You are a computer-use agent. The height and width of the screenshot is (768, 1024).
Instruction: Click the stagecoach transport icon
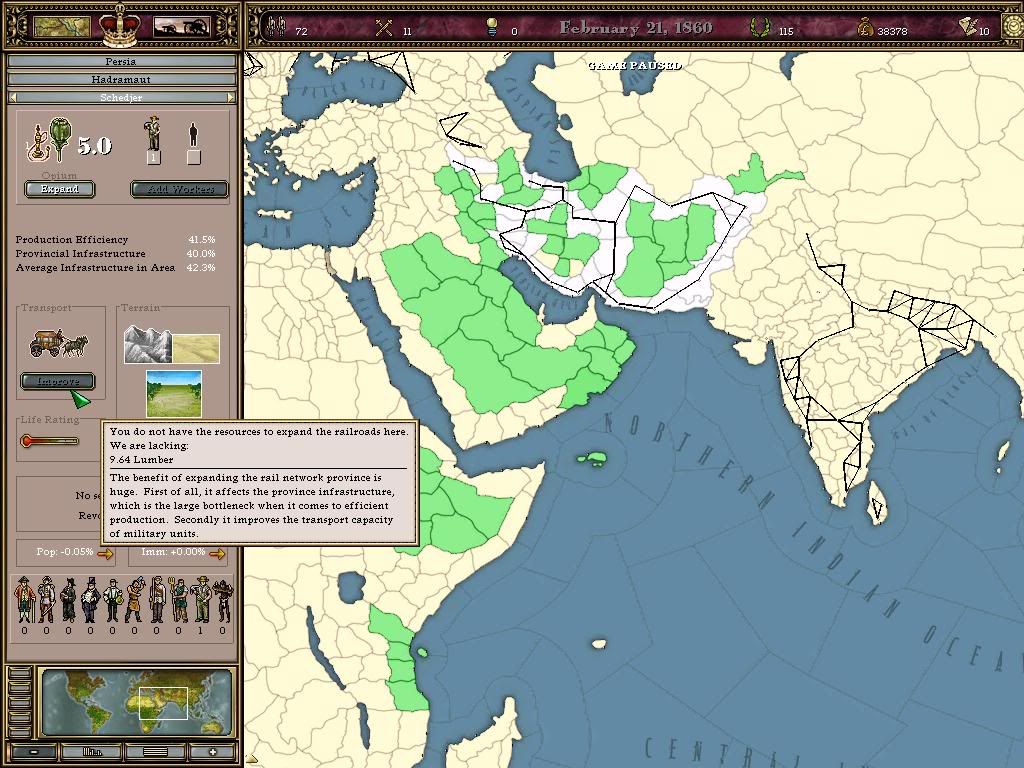(x=59, y=343)
